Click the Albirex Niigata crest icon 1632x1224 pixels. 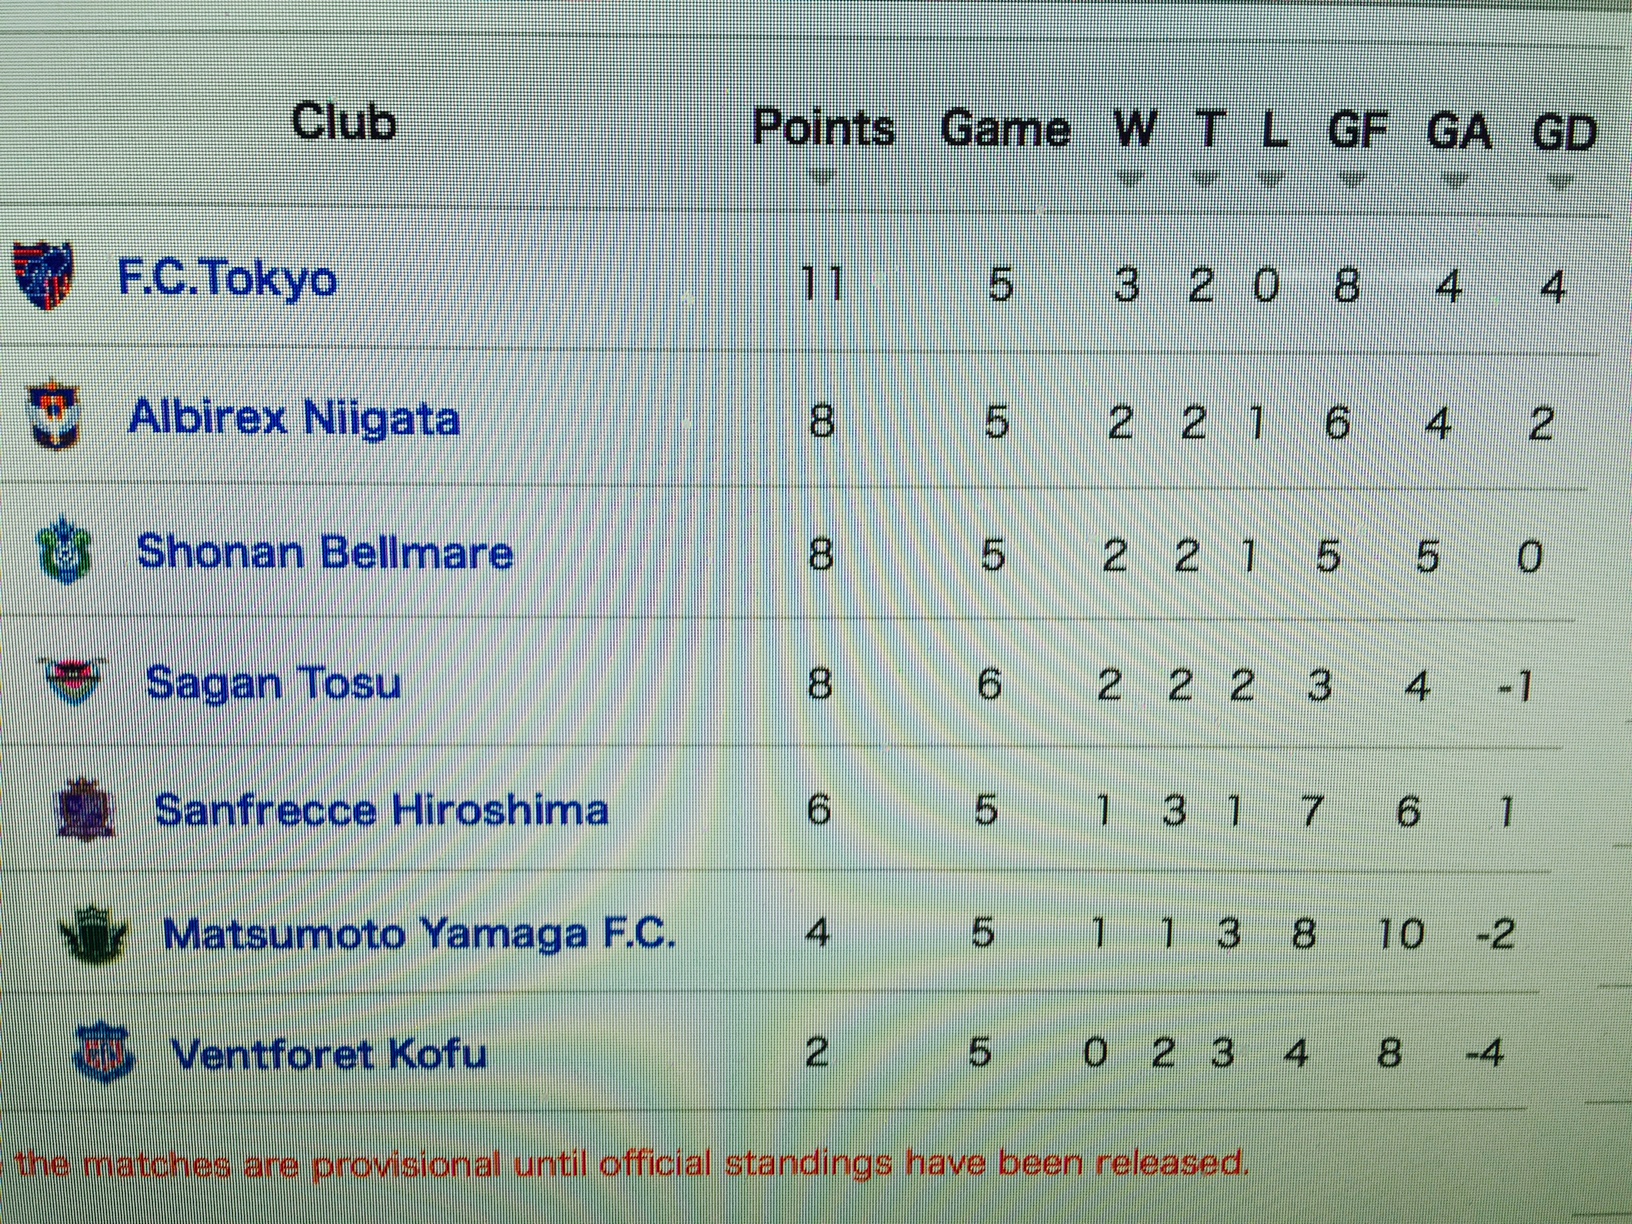(x=53, y=414)
